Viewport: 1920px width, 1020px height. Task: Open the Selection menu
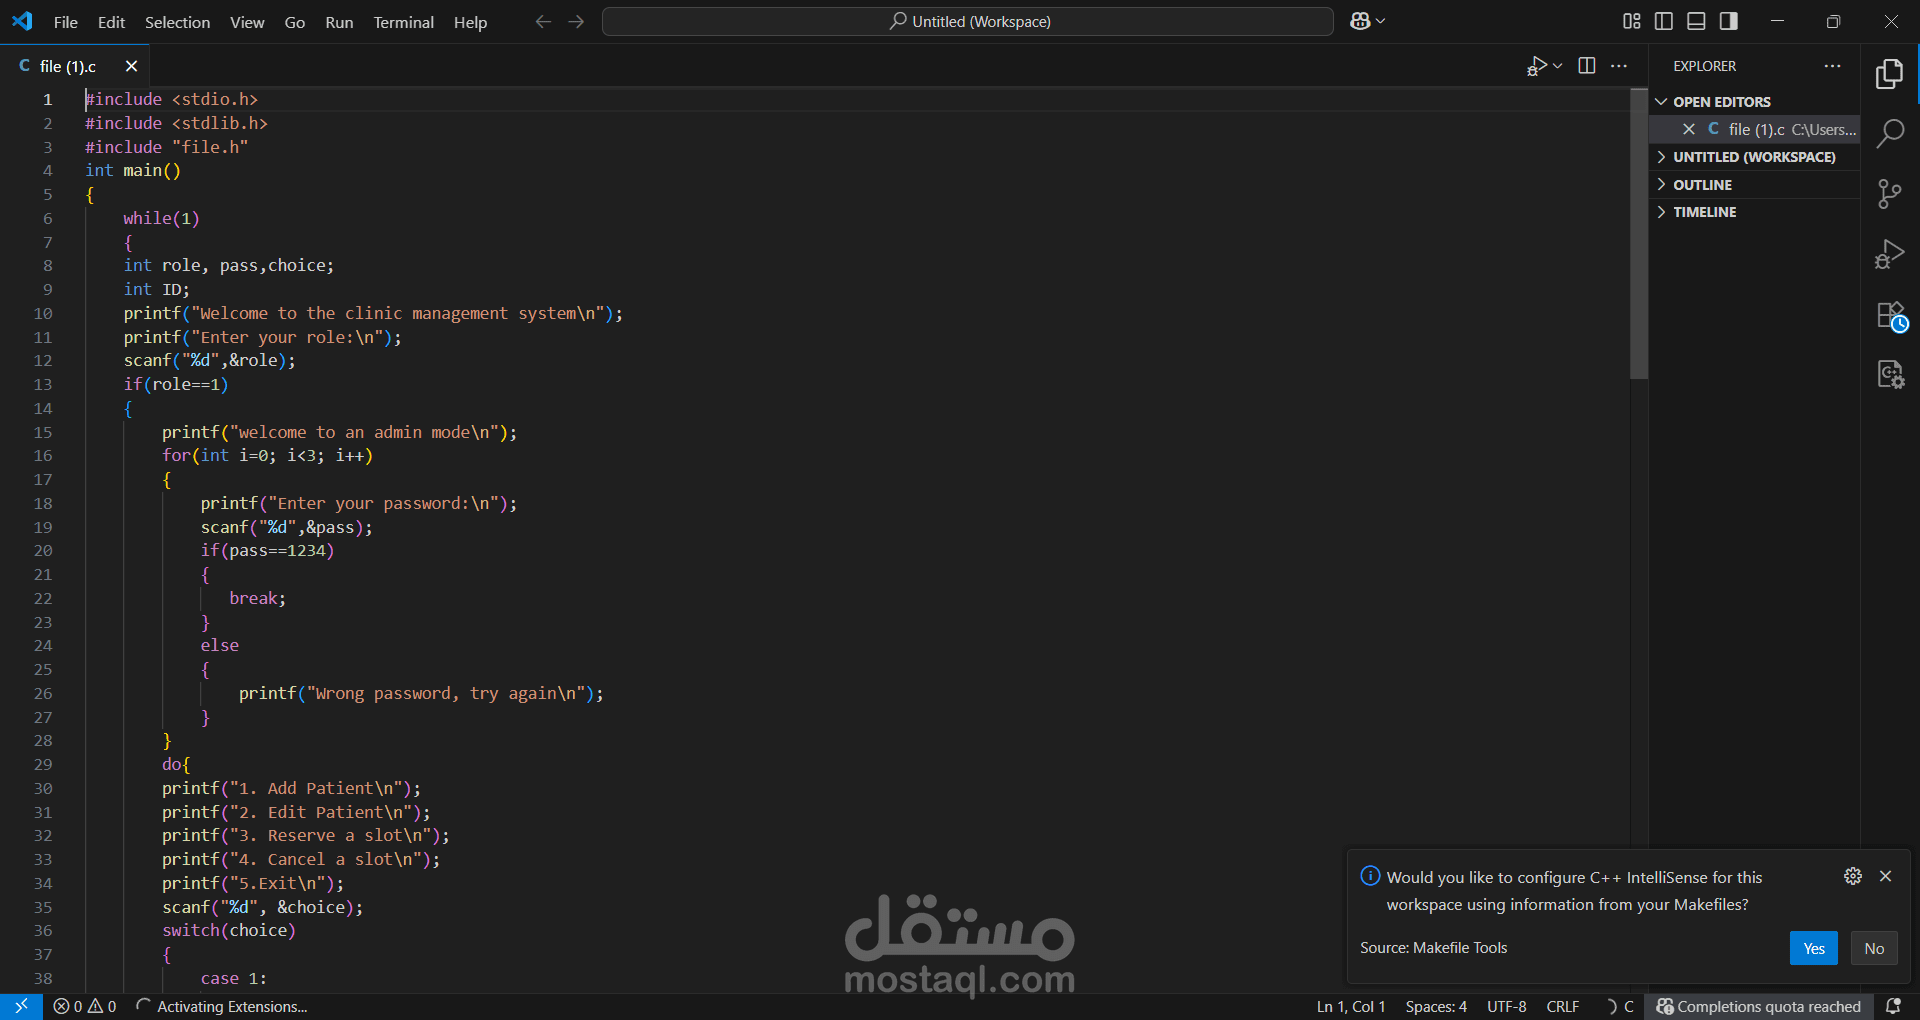coord(177,22)
